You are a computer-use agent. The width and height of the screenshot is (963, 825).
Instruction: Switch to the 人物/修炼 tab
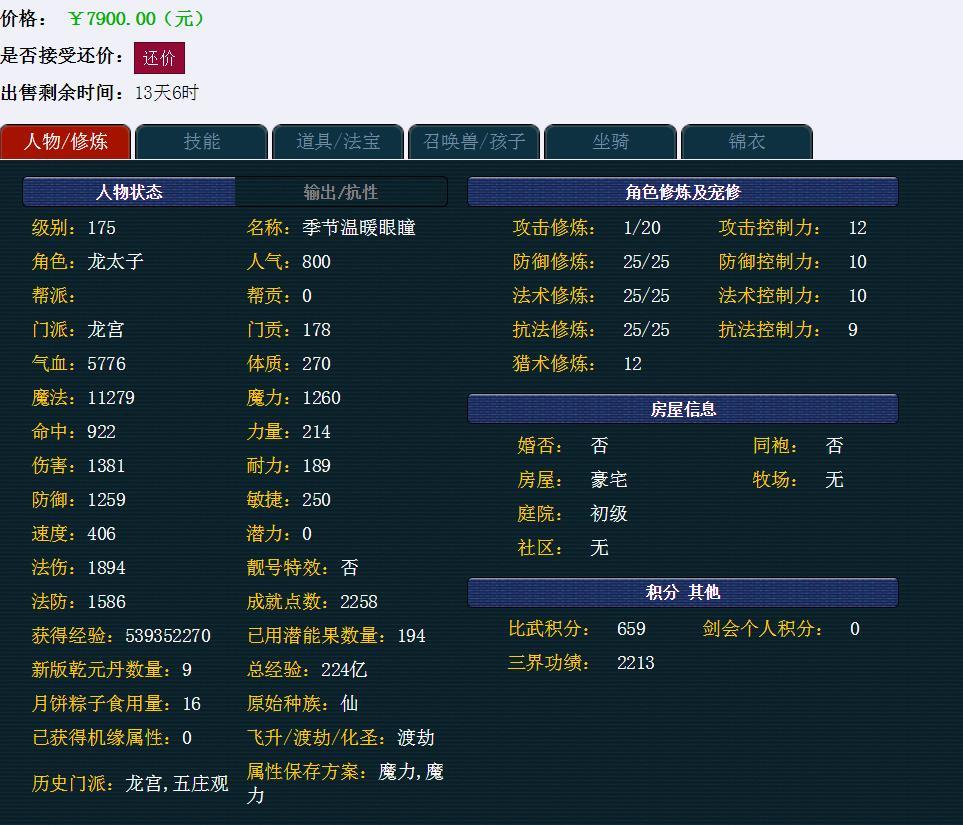[x=66, y=142]
